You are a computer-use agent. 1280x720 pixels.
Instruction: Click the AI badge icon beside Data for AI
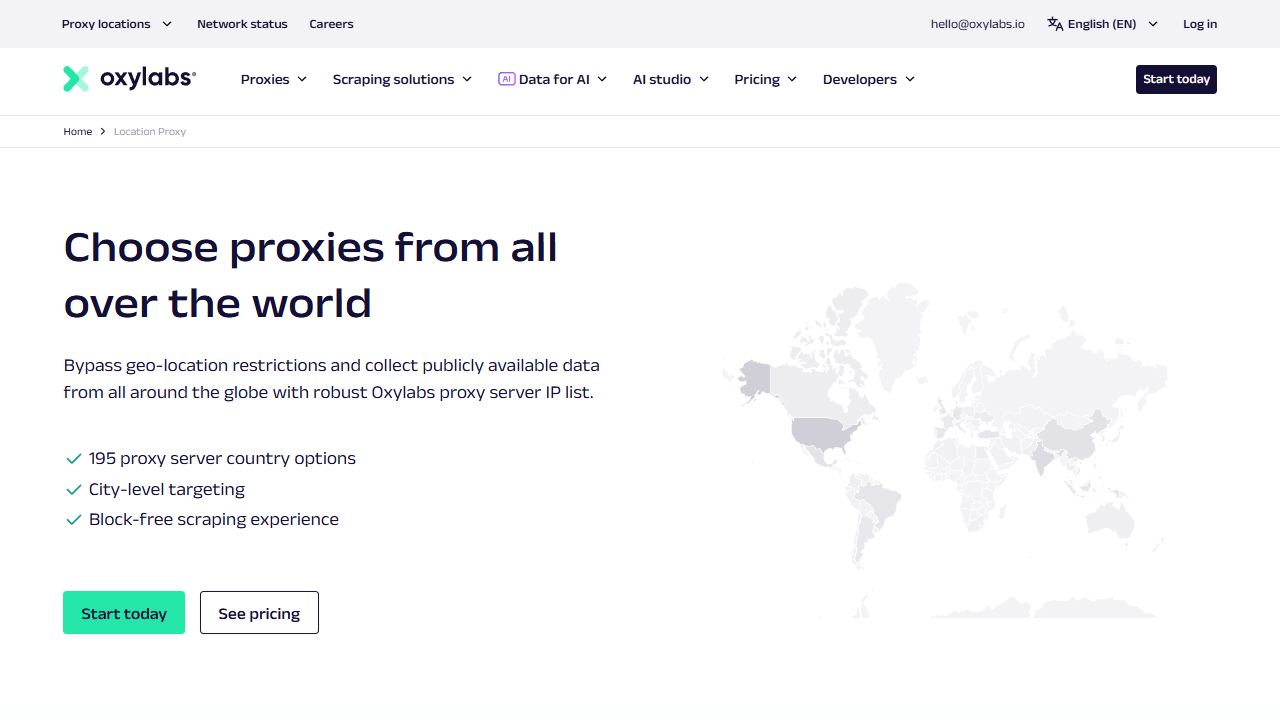tap(506, 79)
